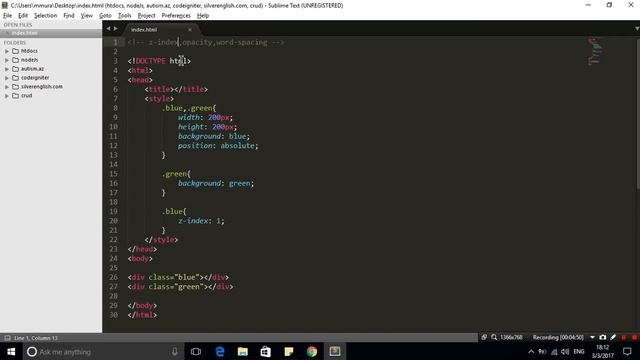The image size is (640, 360).
Task: Expand the htdocs folder arrow
Action: click(7, 51)
